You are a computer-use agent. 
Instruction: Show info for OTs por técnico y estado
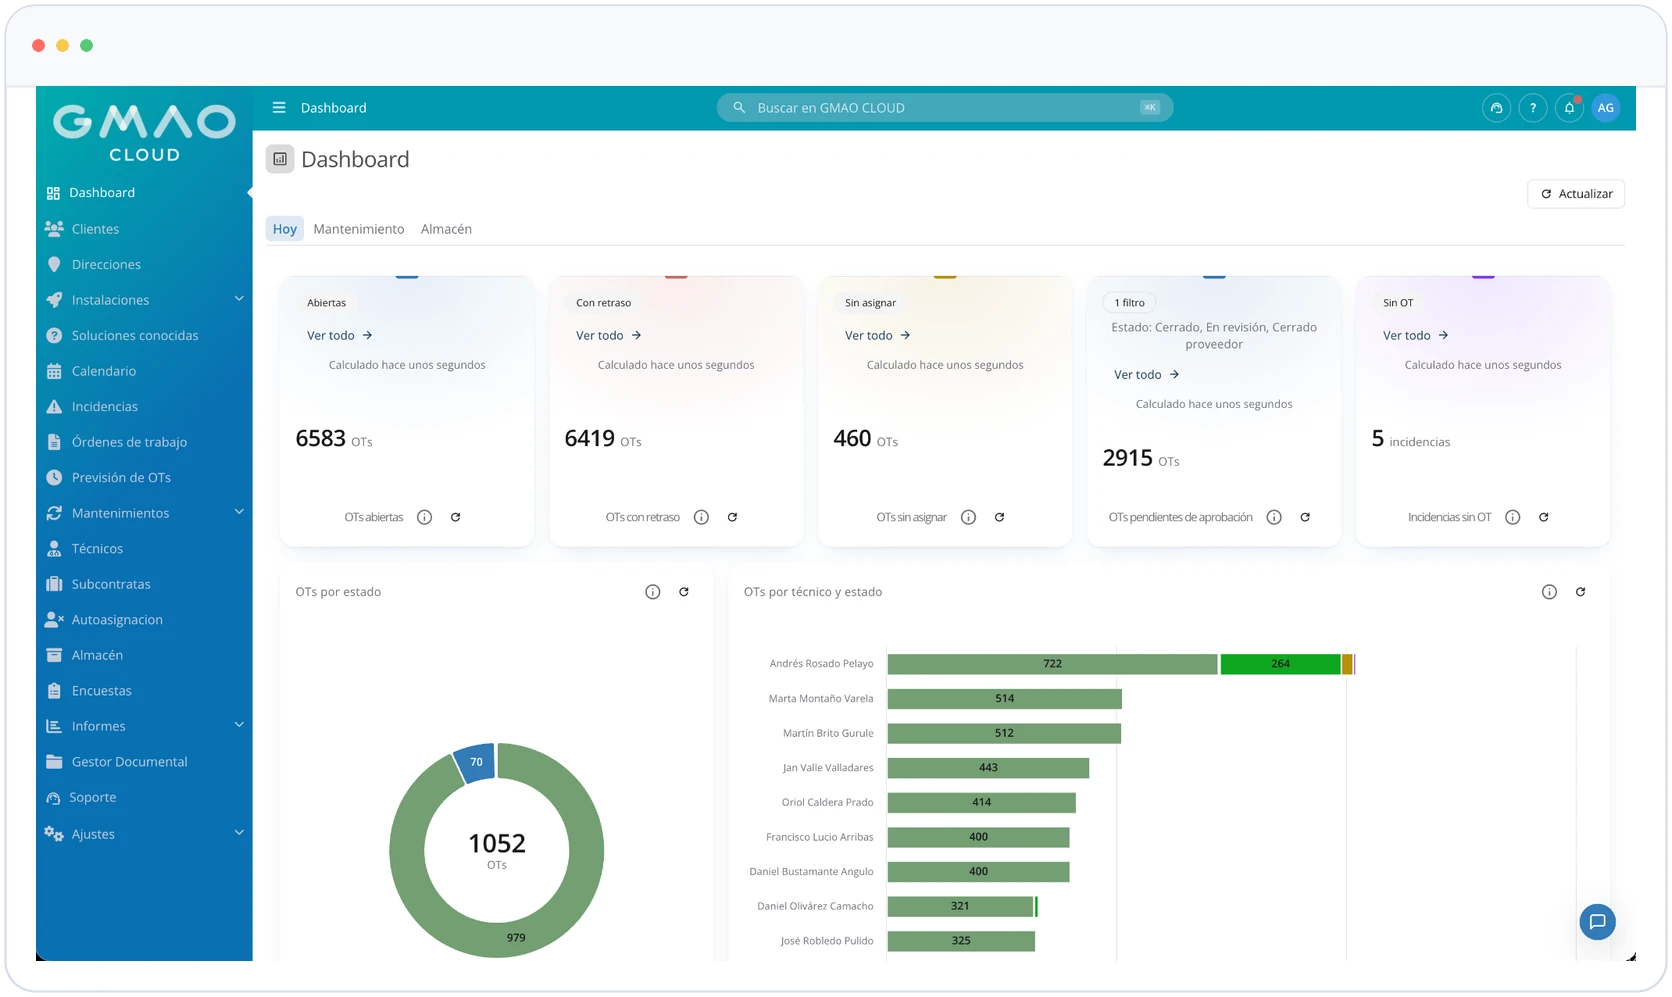coord(1549,592)
